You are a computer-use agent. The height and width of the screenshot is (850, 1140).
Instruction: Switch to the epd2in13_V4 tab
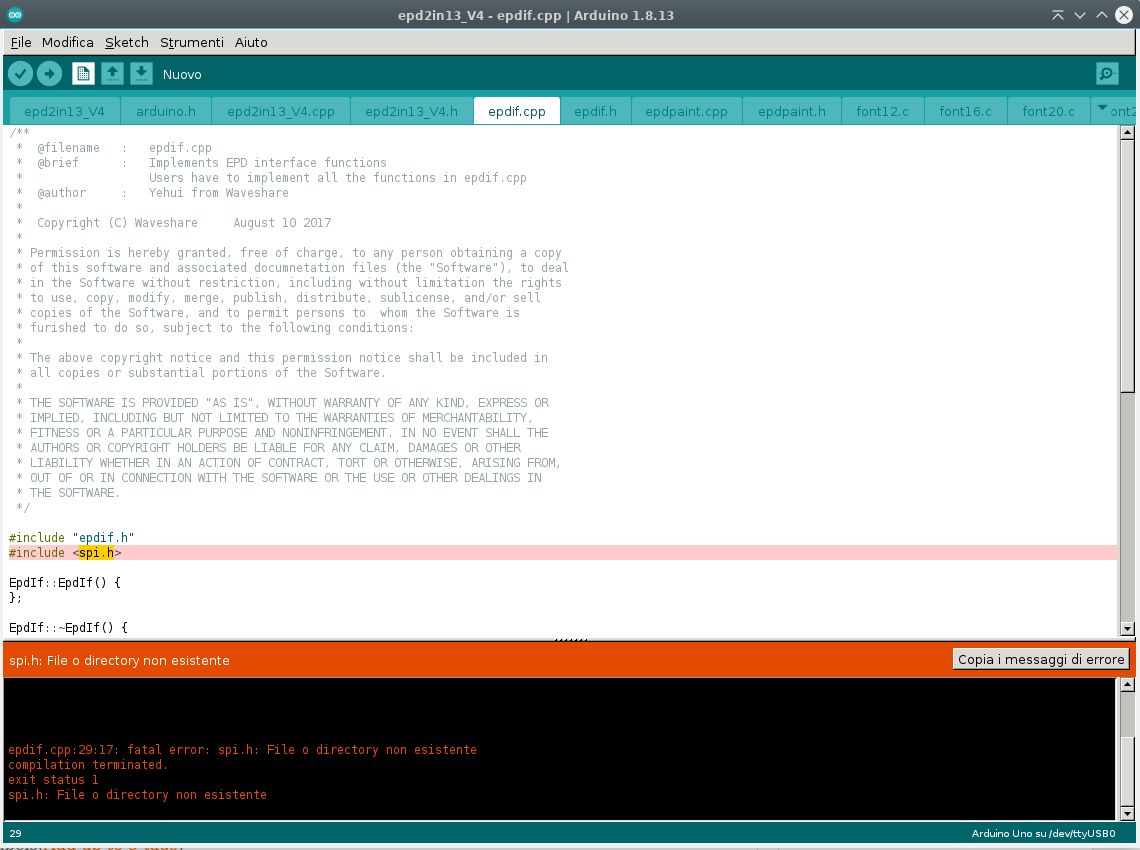click(x=64, y=111)
